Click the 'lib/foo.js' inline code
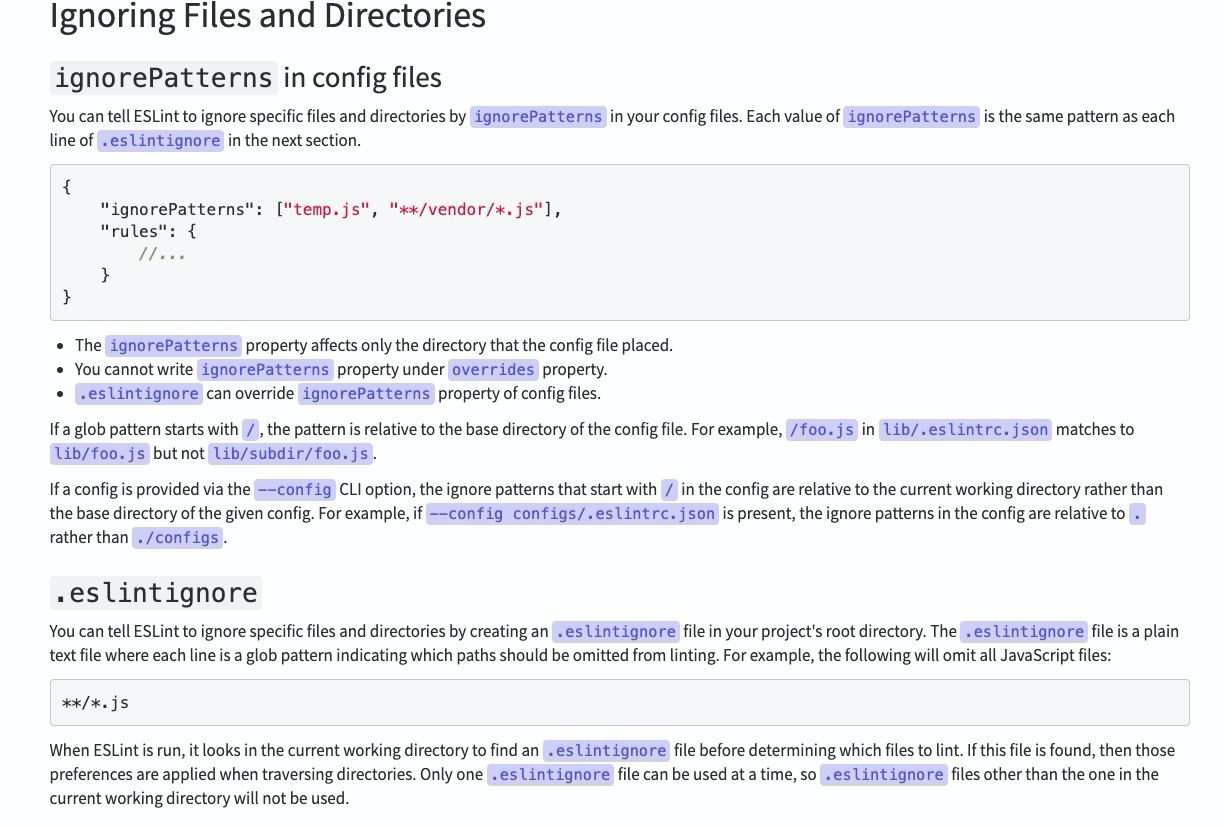The image size is (1225, 827). pos(99,453)
